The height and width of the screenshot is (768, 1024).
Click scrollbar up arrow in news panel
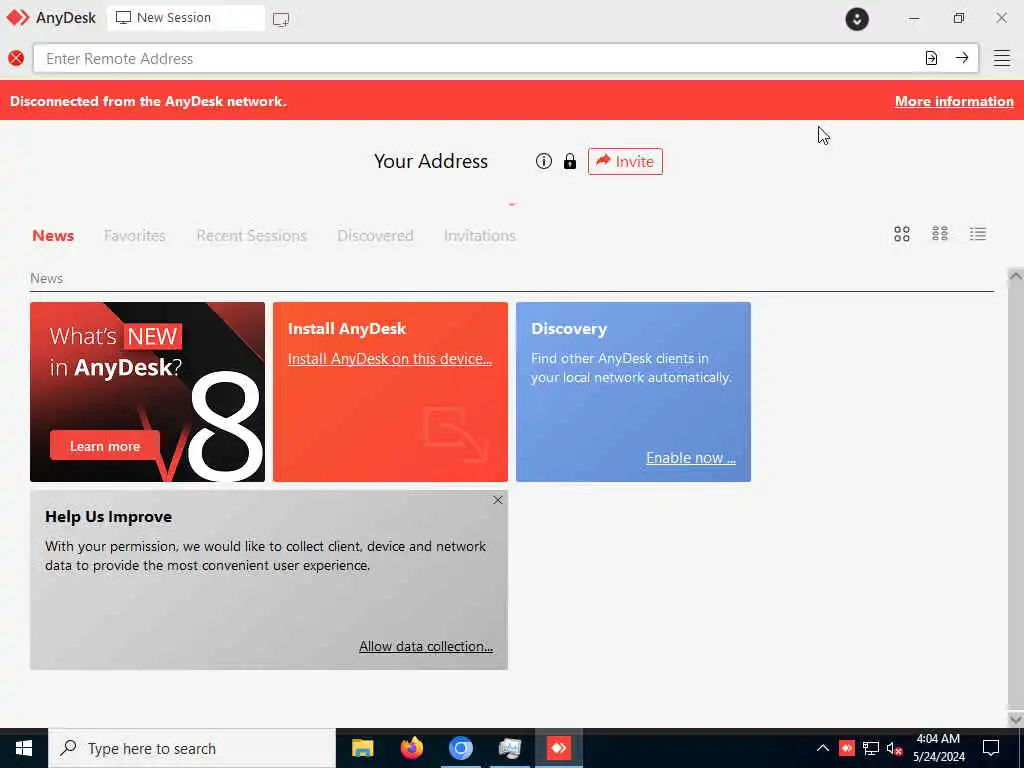[x=1015, y=276]
